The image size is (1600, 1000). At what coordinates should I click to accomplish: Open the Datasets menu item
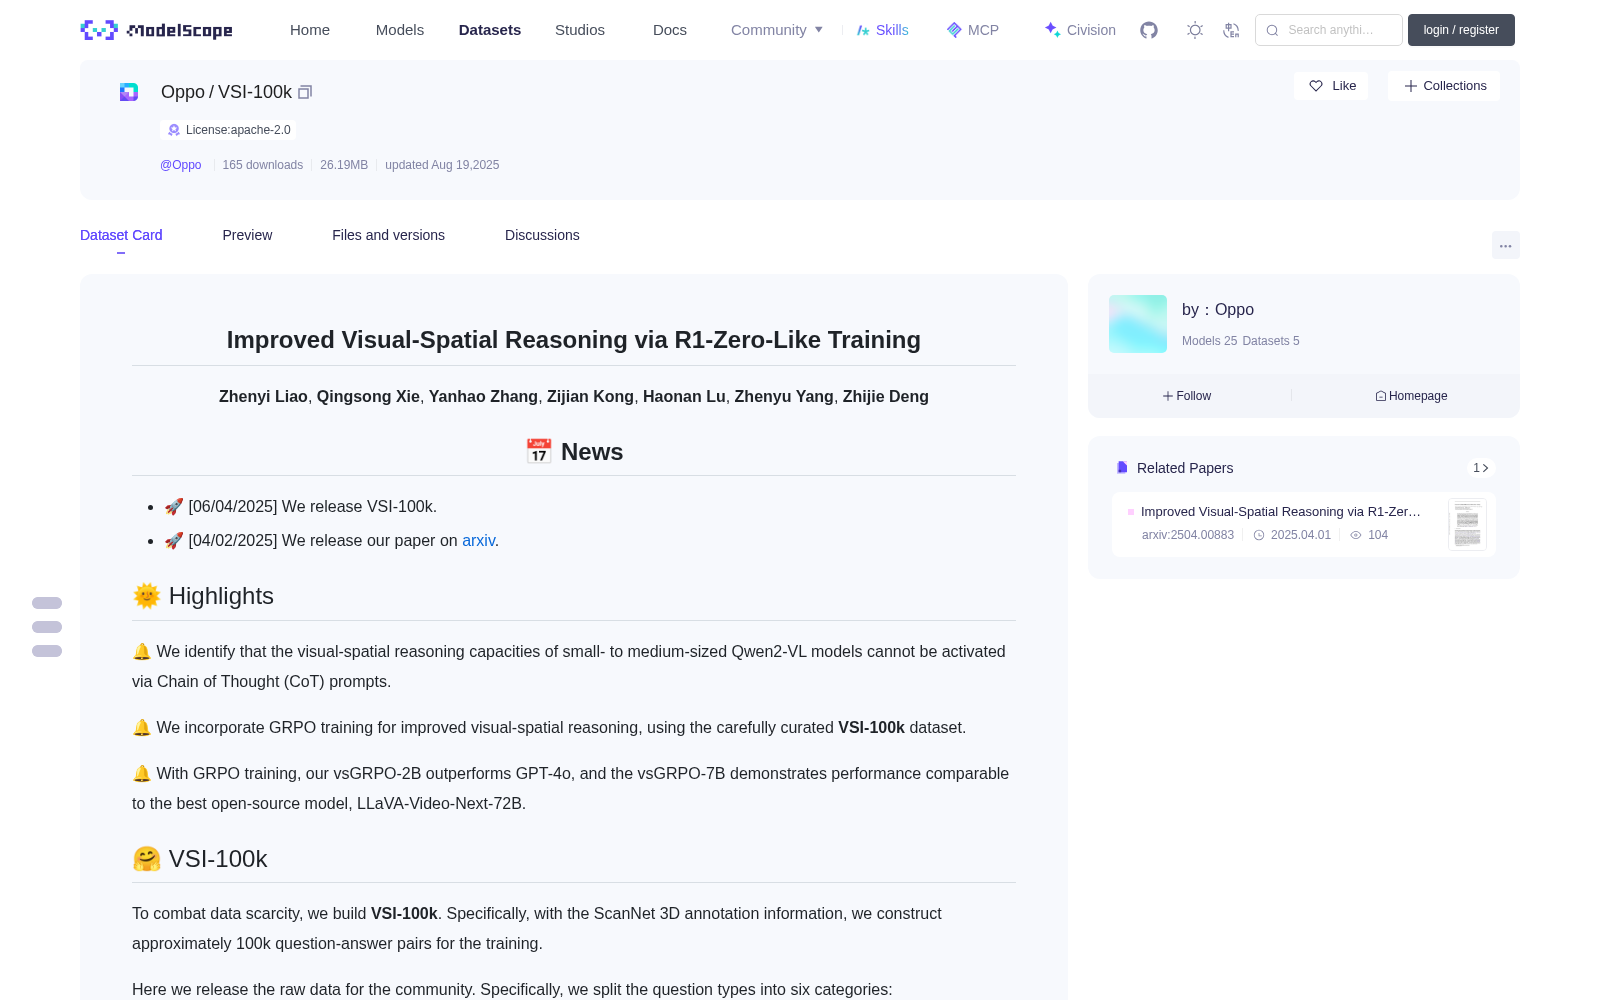click(x=490, y=30)
